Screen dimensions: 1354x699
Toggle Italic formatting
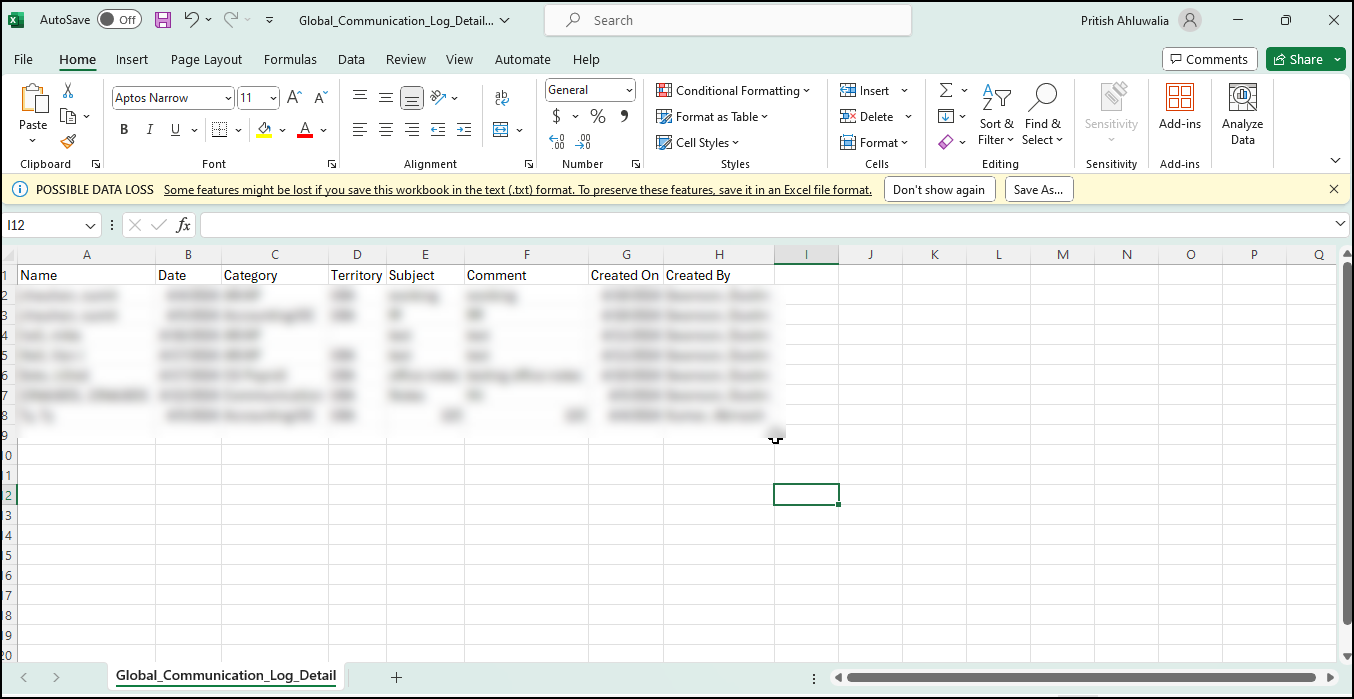pos(150,130)
